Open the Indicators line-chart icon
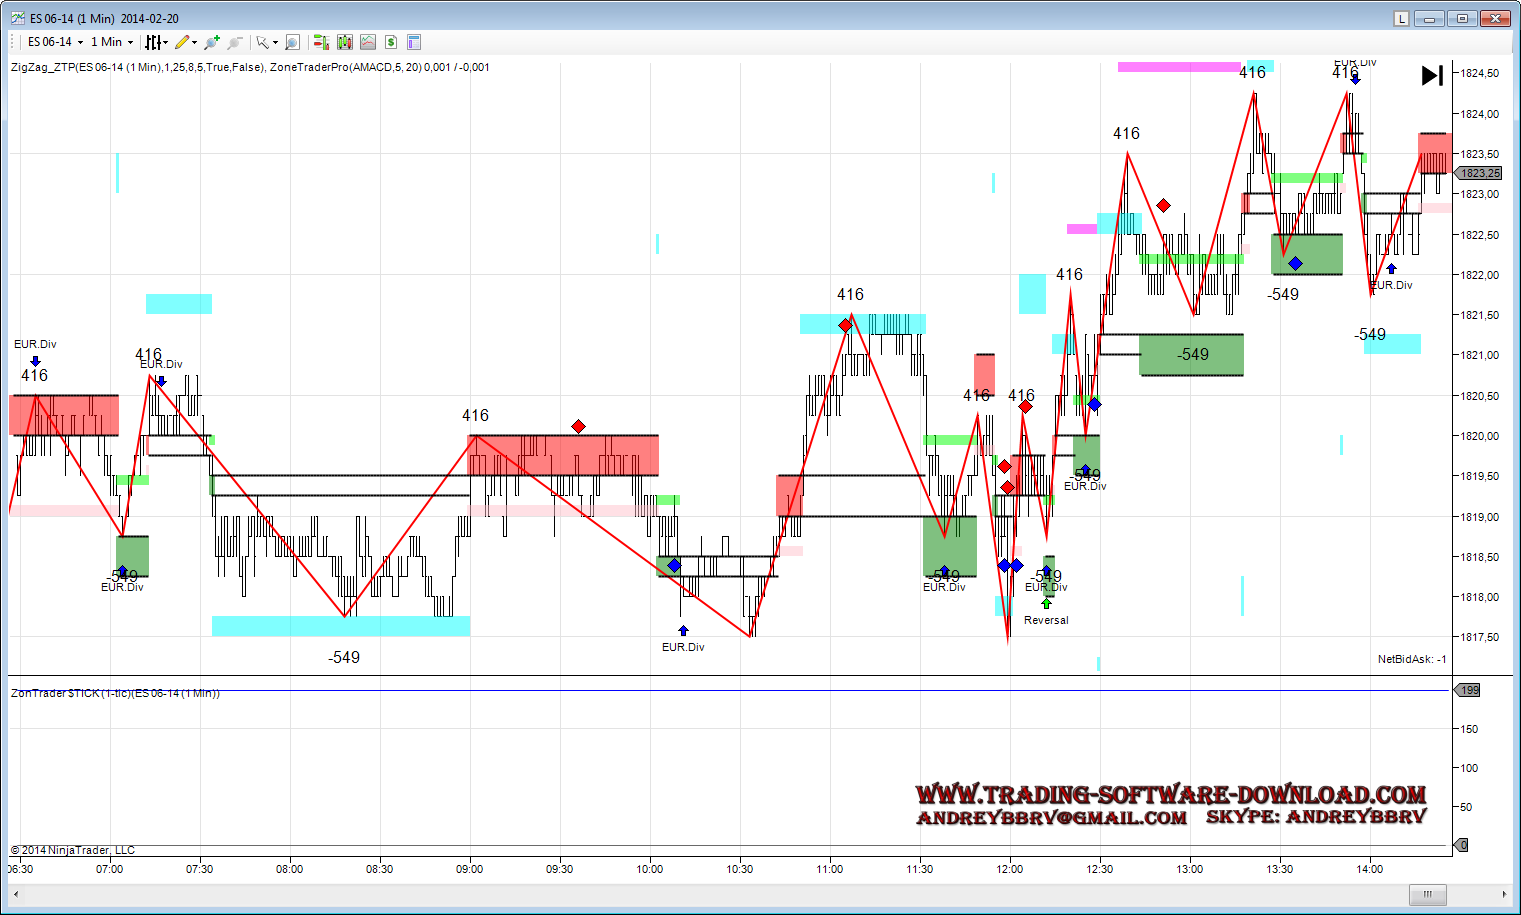This screenshot has width=1521, height=915. coord(368,42)
